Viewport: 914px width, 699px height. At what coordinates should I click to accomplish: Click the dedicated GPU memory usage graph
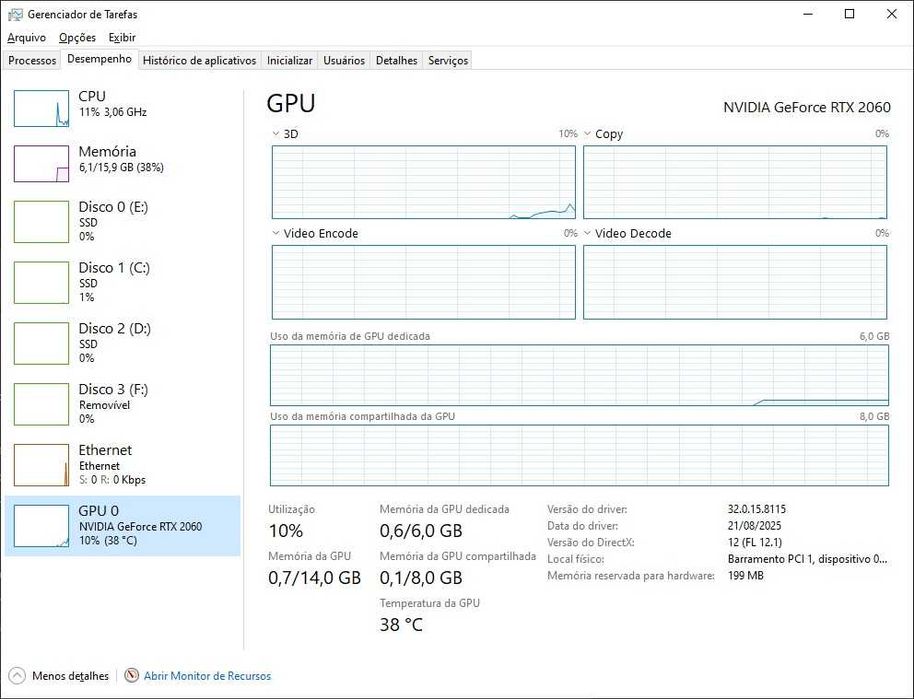579,375
